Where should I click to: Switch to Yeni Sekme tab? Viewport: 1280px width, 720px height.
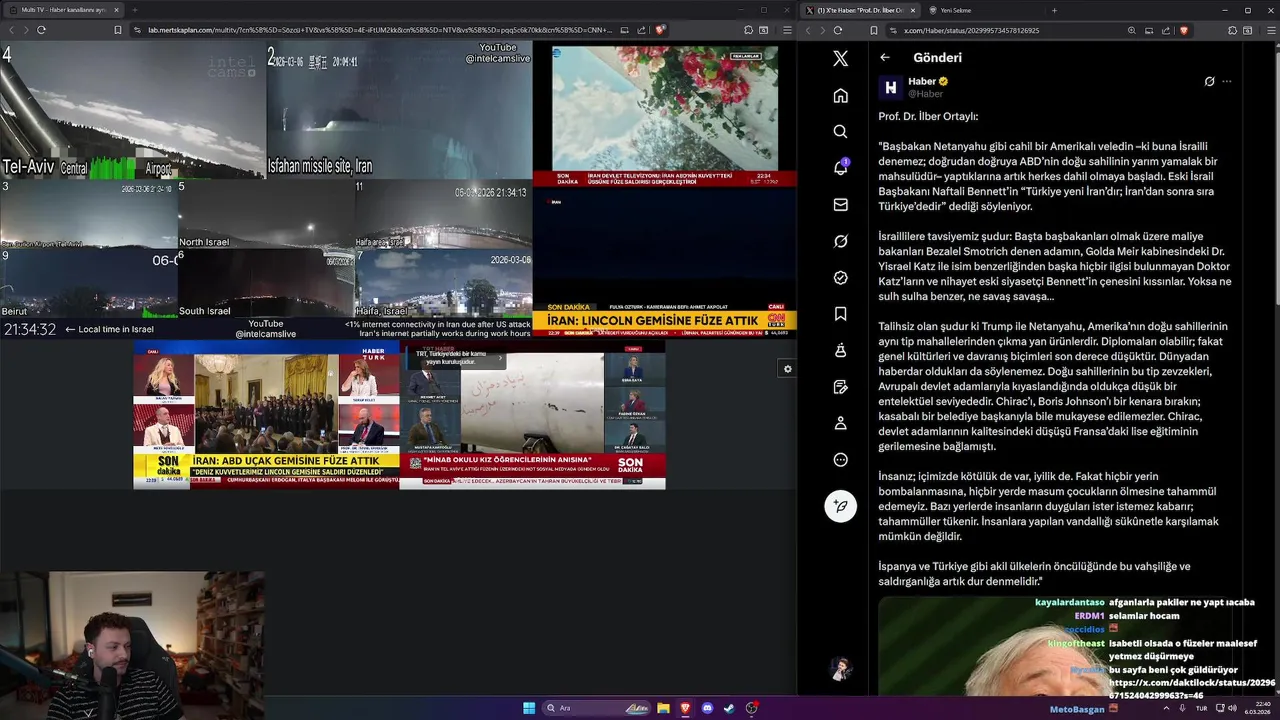coord(956,10)
